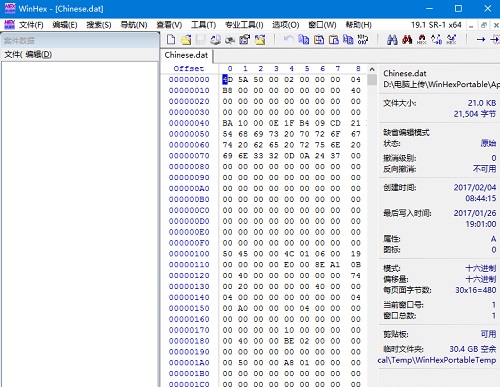Screen dimensions: 500x387
Task: Click the 剪贴板 value 可用
Action: coord(488,334)
